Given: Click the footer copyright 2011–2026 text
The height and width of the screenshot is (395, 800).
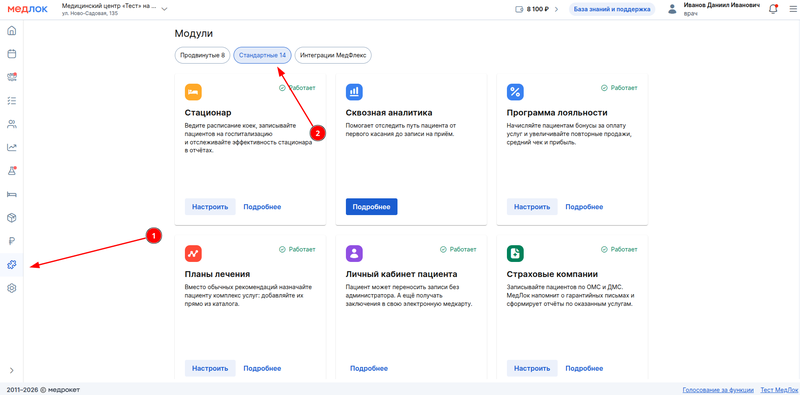Looking at the screenshot, I should click(x=43, y=390).
